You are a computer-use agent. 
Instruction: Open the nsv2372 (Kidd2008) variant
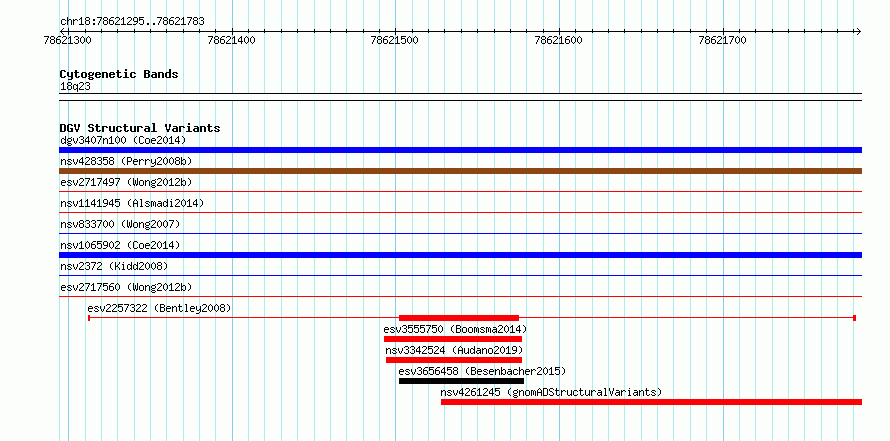(x=114, y=266)
